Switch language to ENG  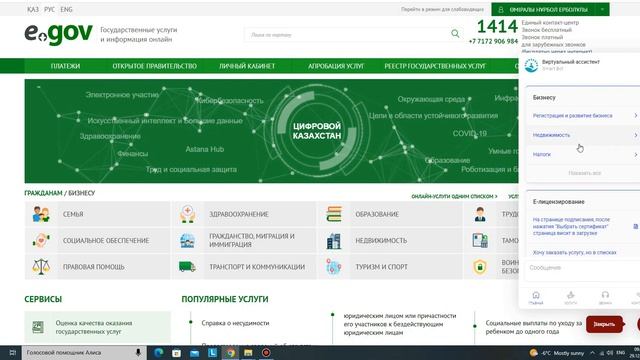click(x=66, y=9)
